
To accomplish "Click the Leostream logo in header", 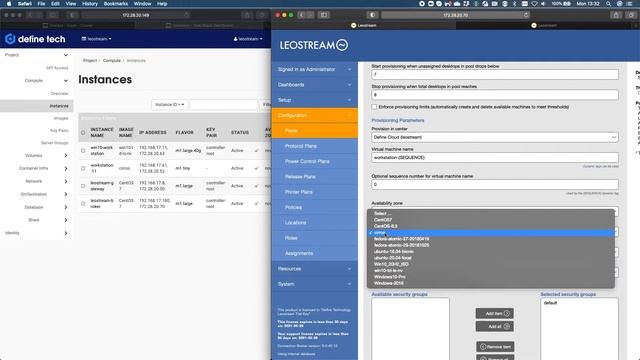I will [313, 45].
